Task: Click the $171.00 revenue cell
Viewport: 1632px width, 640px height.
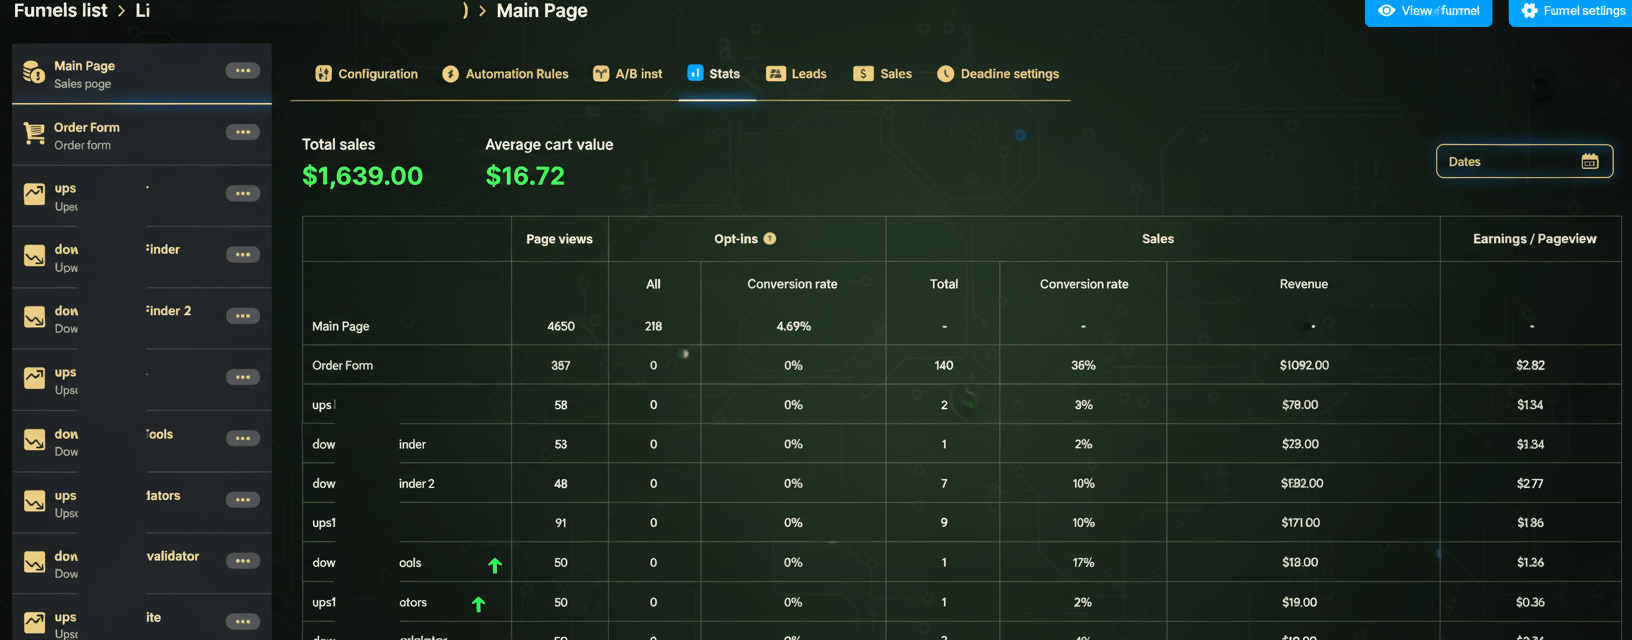Action: click(1300, 523)
